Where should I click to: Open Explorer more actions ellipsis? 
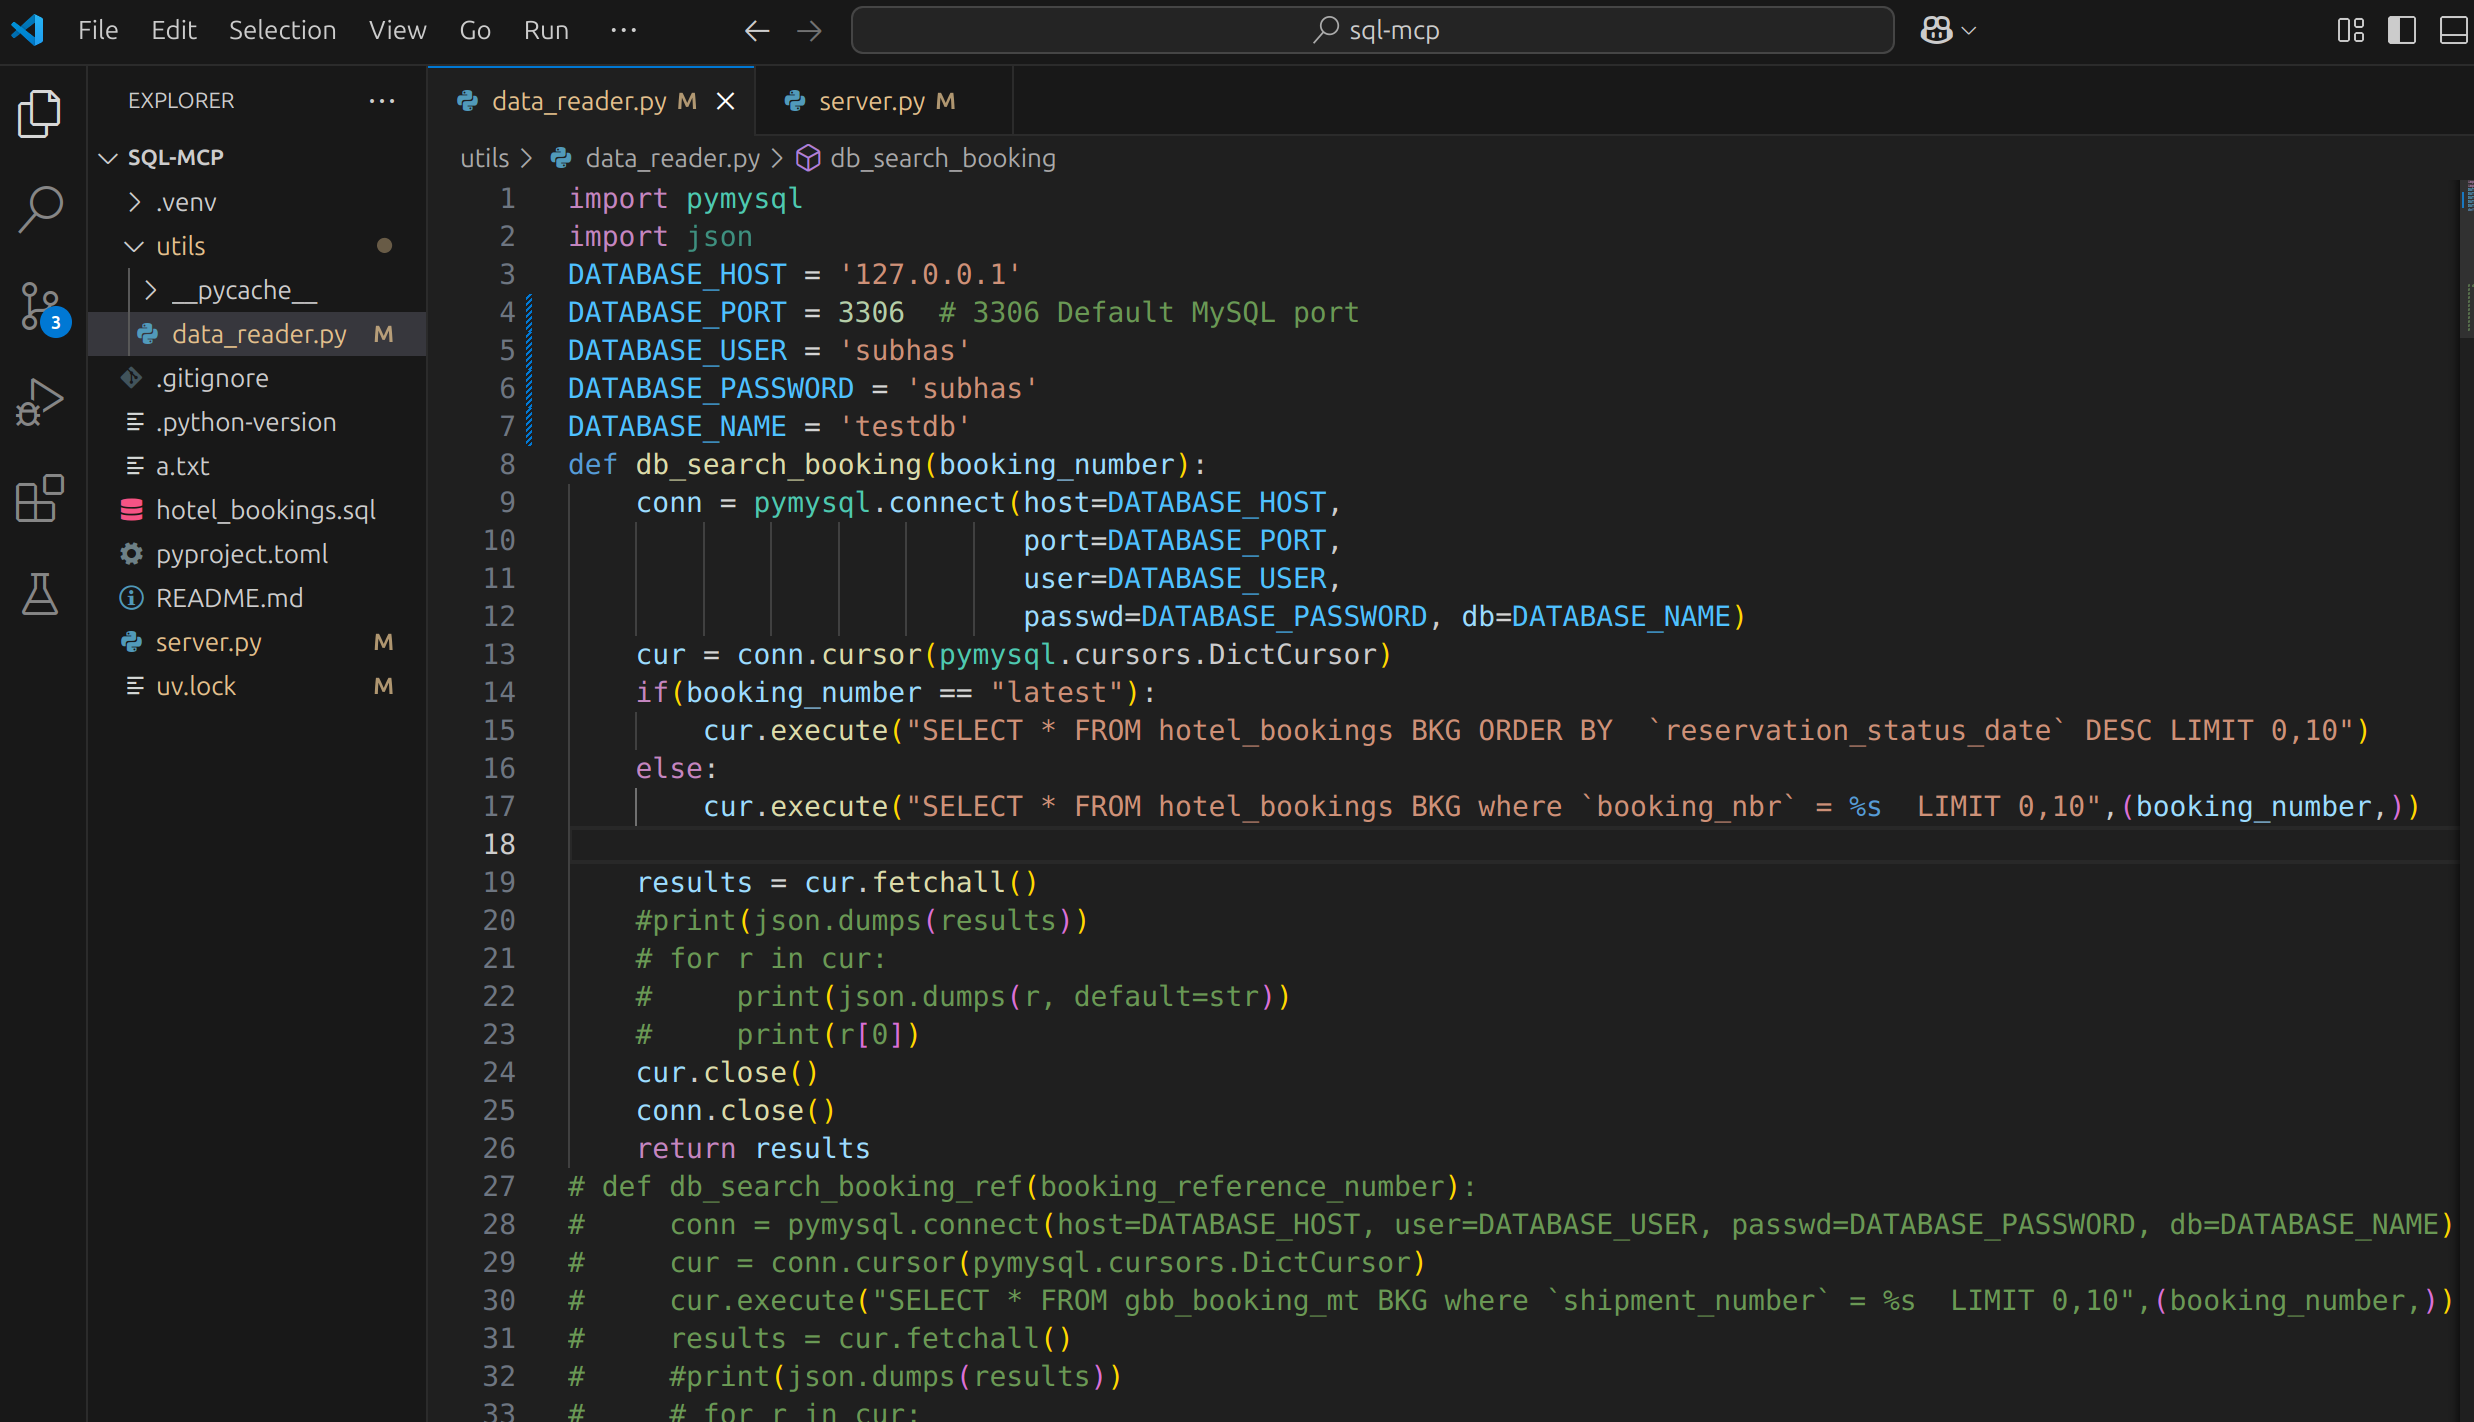point(382,101)
